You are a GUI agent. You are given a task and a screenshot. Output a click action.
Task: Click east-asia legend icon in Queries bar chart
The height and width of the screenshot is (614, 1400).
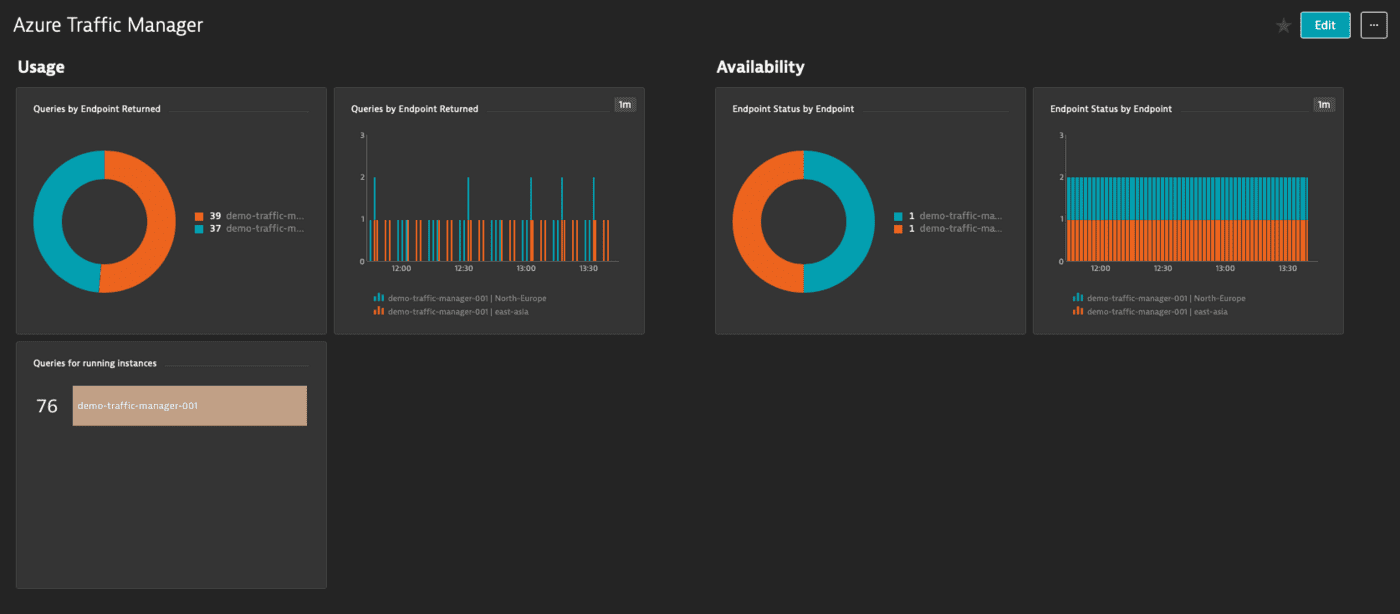pyautogui.click(x=379, y=311)
